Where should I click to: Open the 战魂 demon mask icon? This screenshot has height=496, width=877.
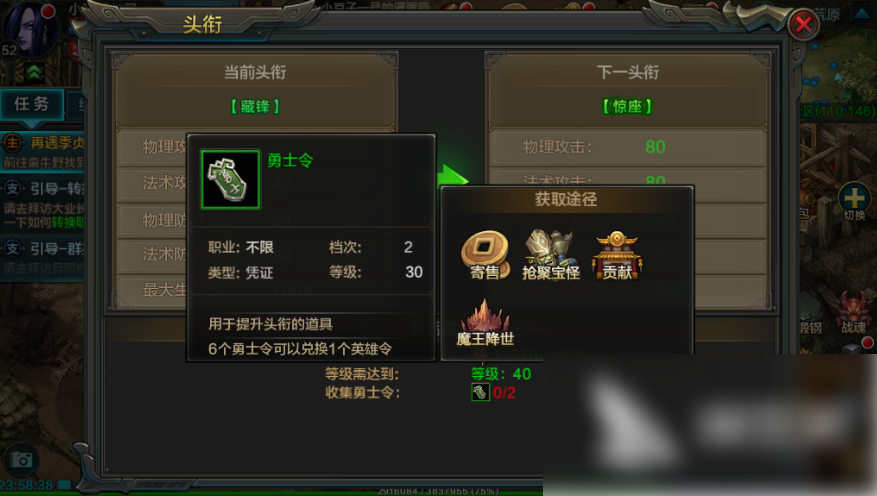(x=855, y=314)
